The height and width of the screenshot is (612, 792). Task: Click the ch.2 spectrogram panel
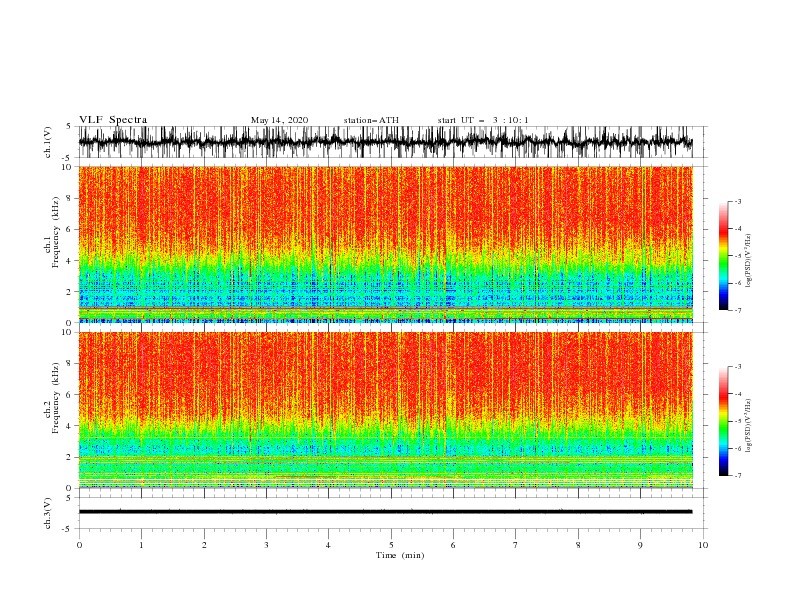coord(386,410)
